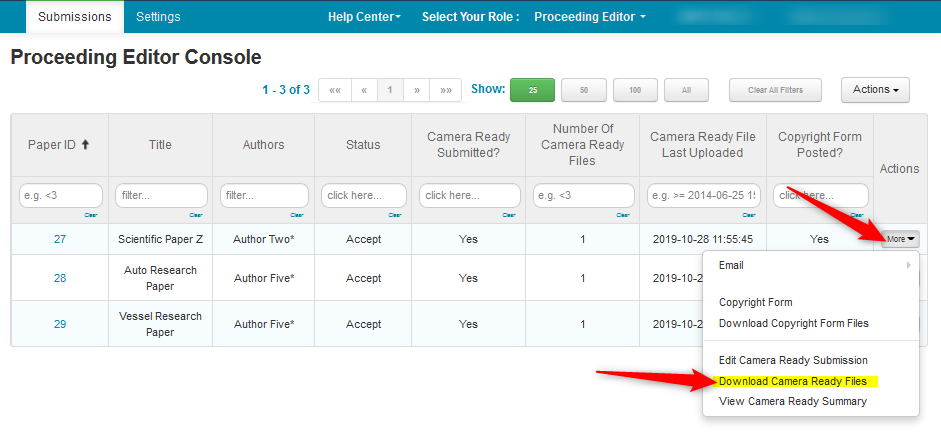Show 100 items per page
Screen dimensions: 941x434
[635, 90]
